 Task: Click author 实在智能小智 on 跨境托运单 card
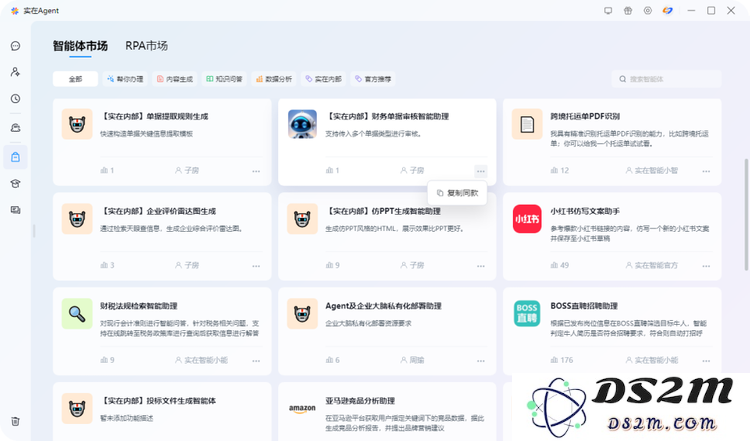tap(651, 171)
